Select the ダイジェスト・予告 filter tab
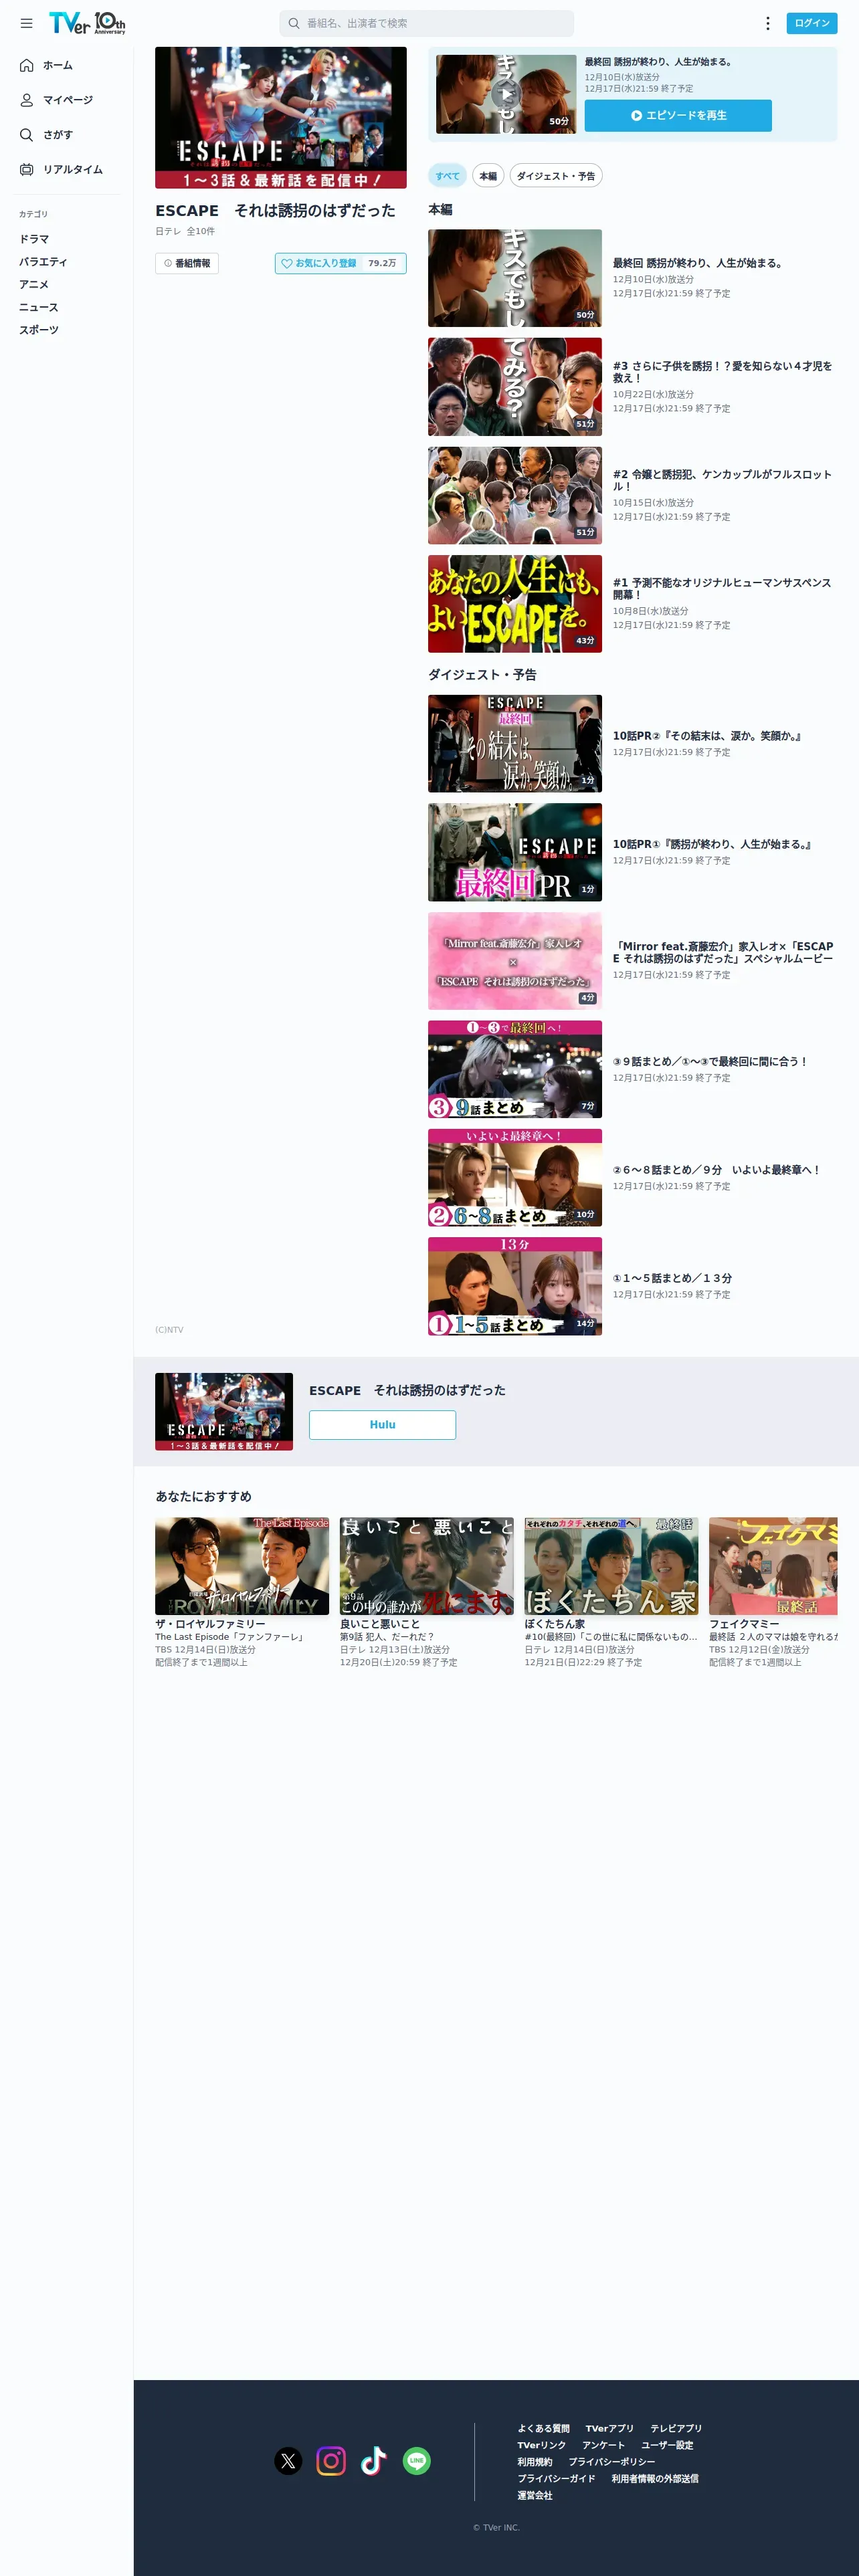 (x=556, y=176)
